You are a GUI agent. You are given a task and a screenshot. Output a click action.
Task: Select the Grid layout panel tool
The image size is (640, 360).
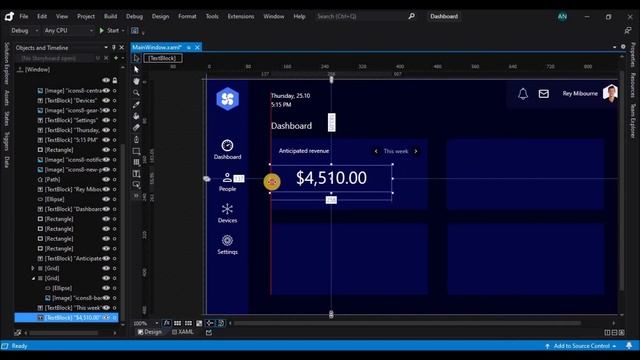coord(136,162)
